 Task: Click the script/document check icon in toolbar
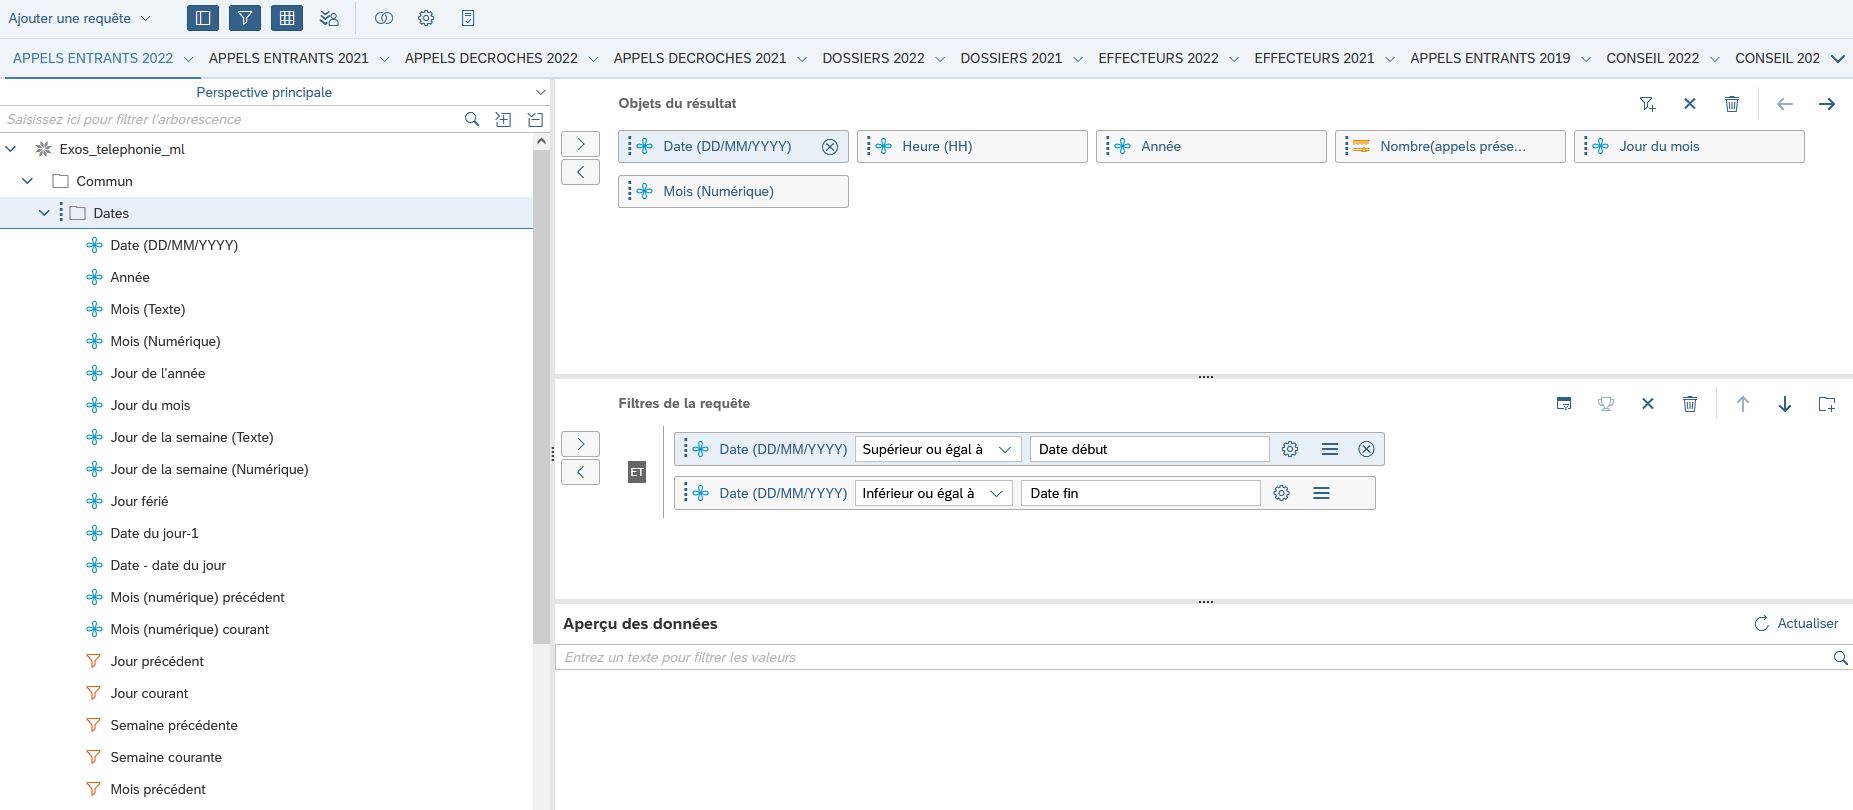click(x=468, y=18)
